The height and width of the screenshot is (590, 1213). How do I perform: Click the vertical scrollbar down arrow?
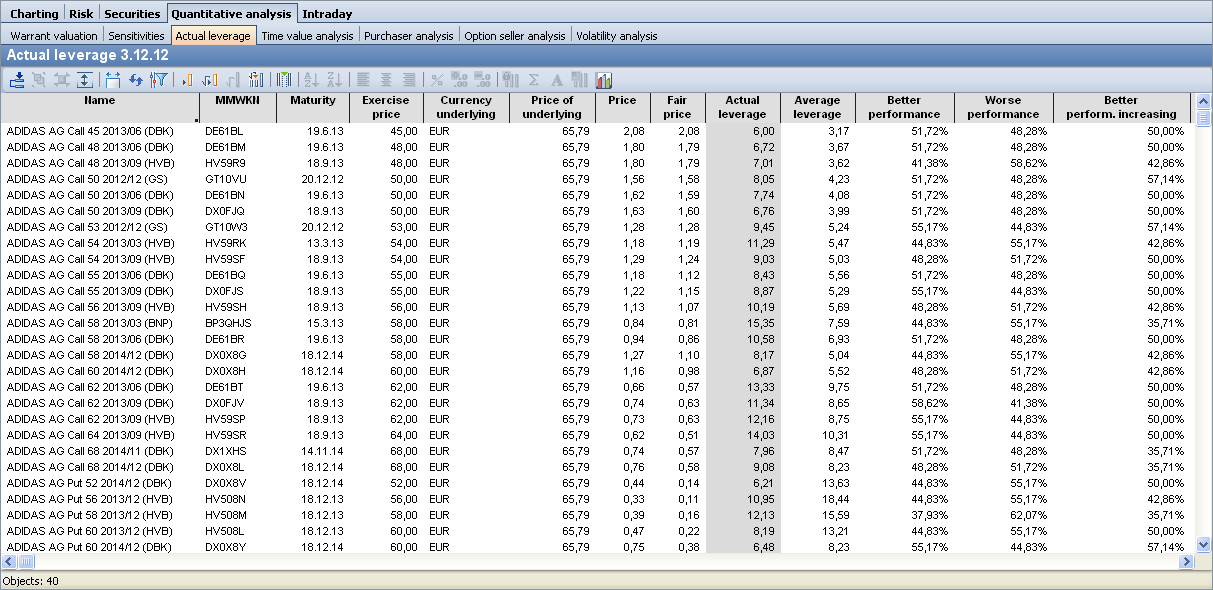(1203, 545)
